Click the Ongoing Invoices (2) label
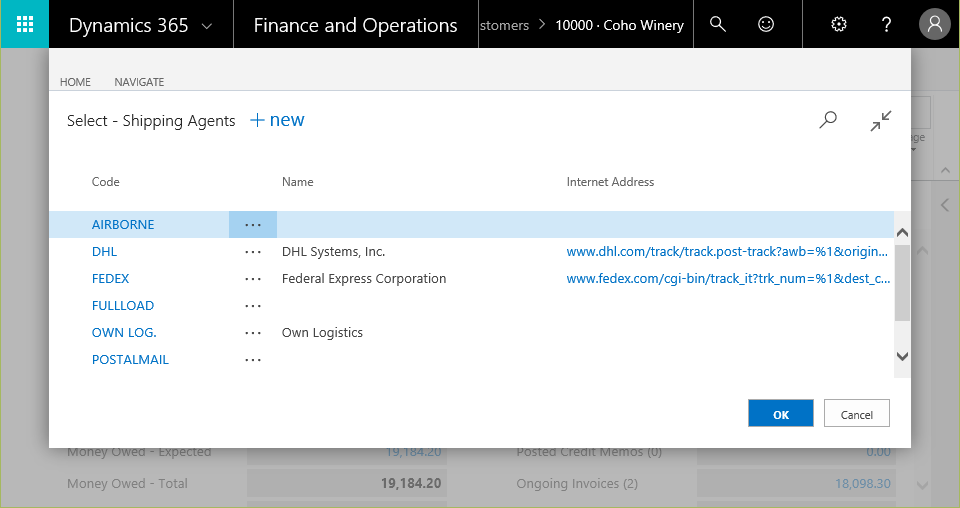960x508 pixels. tap(577, 483)
